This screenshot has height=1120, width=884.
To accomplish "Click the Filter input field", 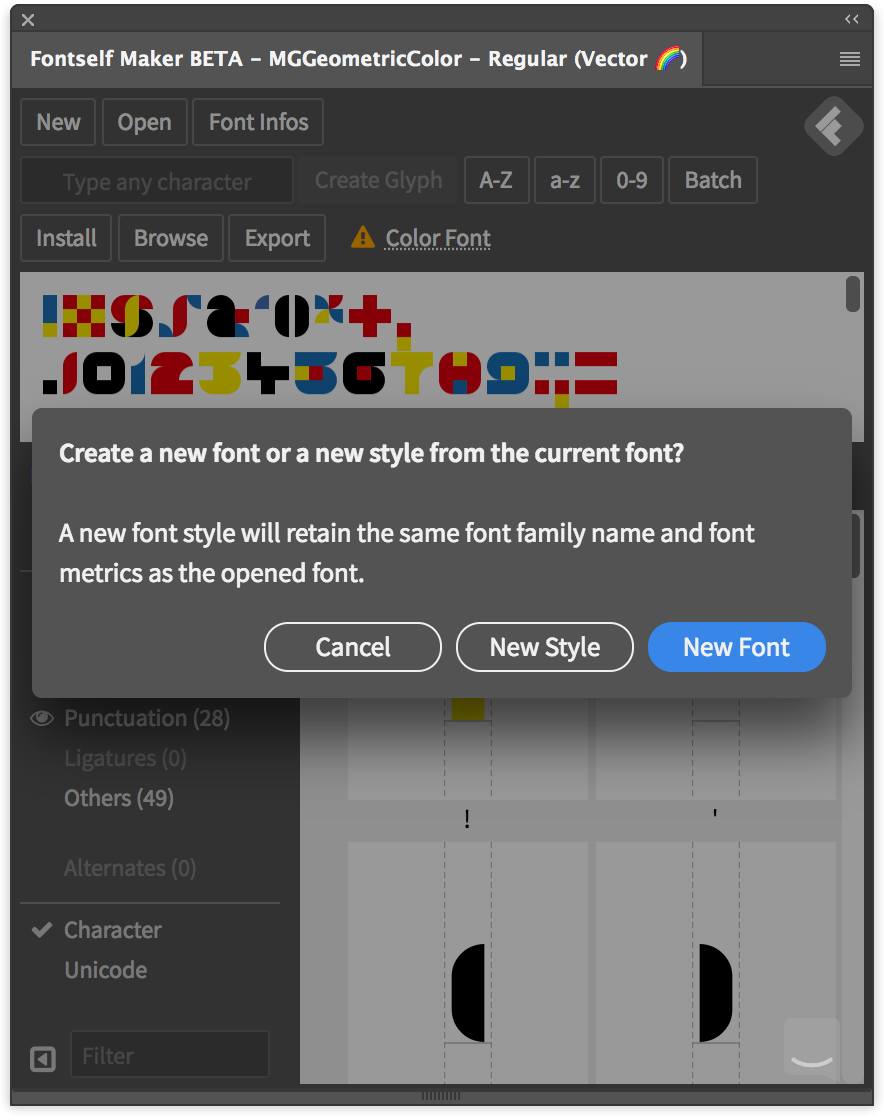I will (170, 1054).
